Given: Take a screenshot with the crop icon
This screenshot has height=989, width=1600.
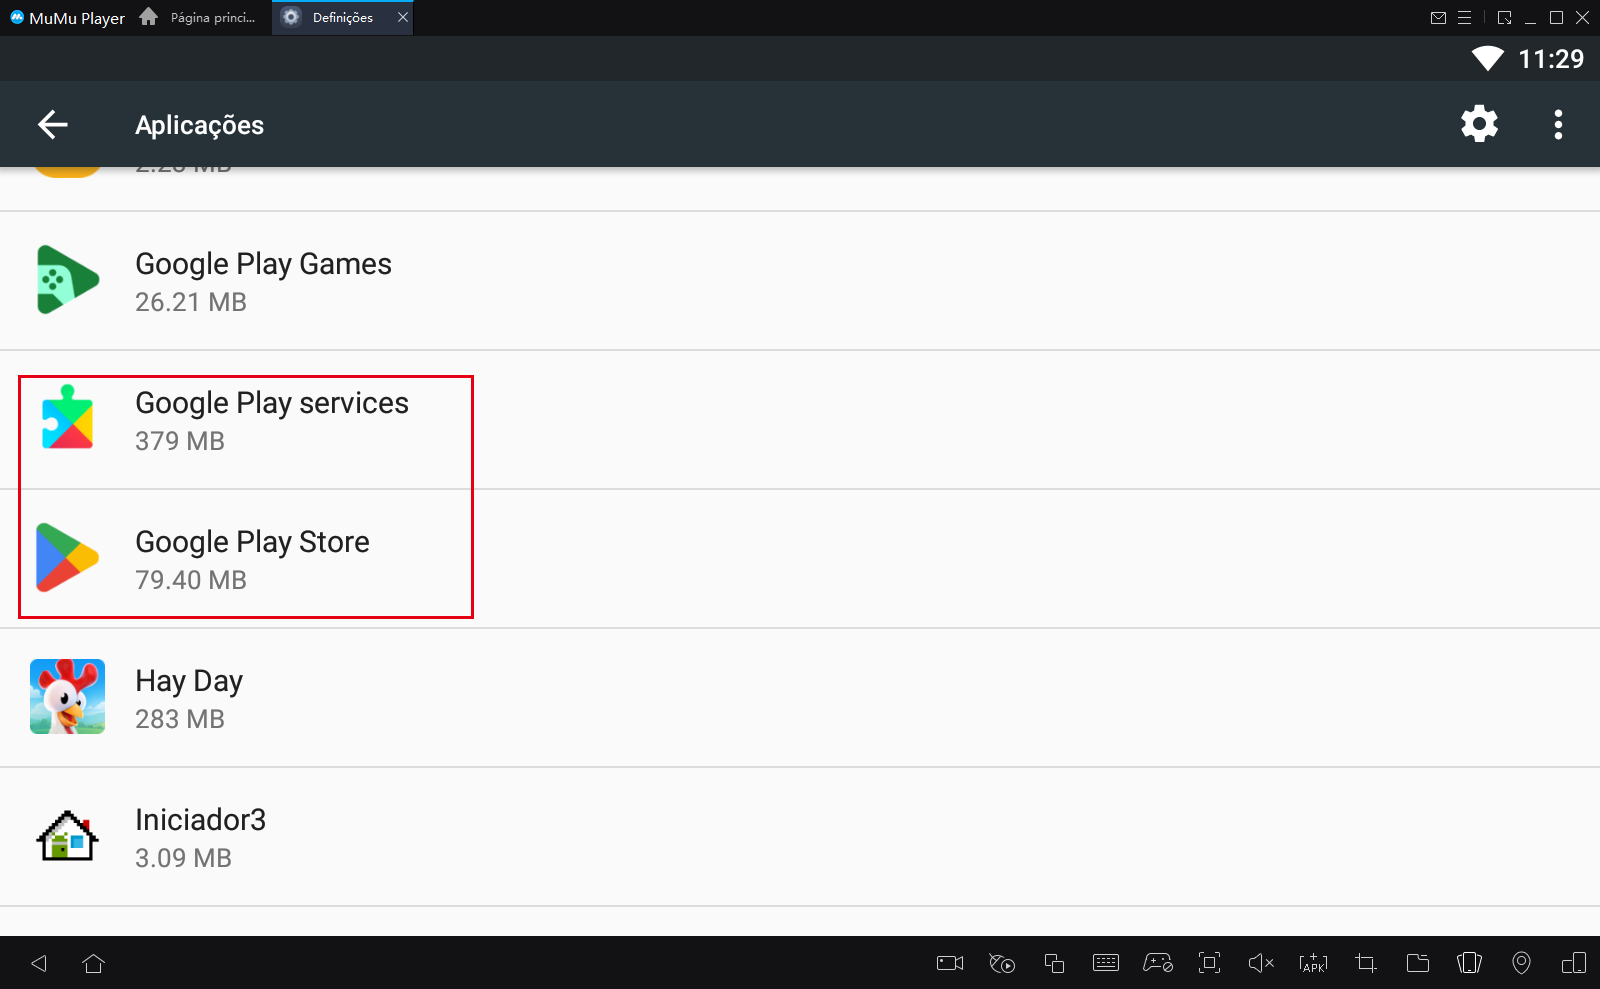Looking at the screenshot, I should [1366, 963].
